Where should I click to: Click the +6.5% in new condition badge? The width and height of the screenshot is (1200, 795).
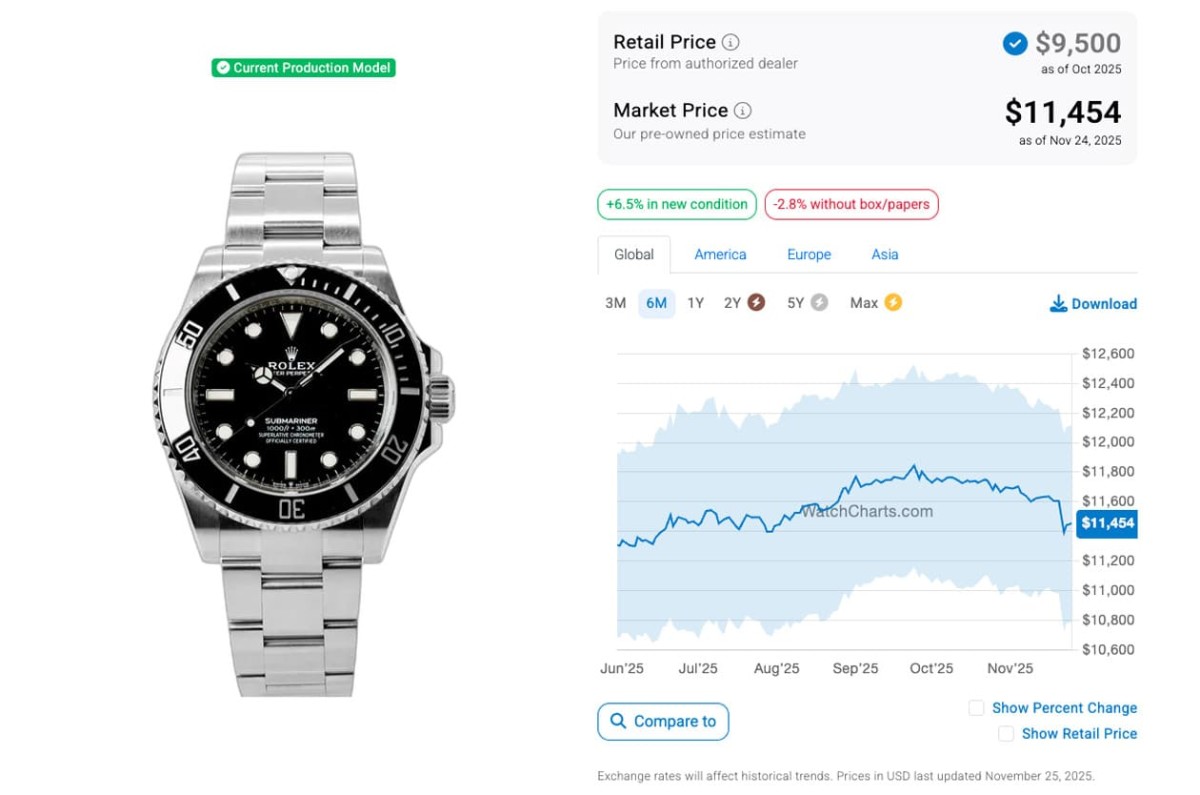[676, 205]
